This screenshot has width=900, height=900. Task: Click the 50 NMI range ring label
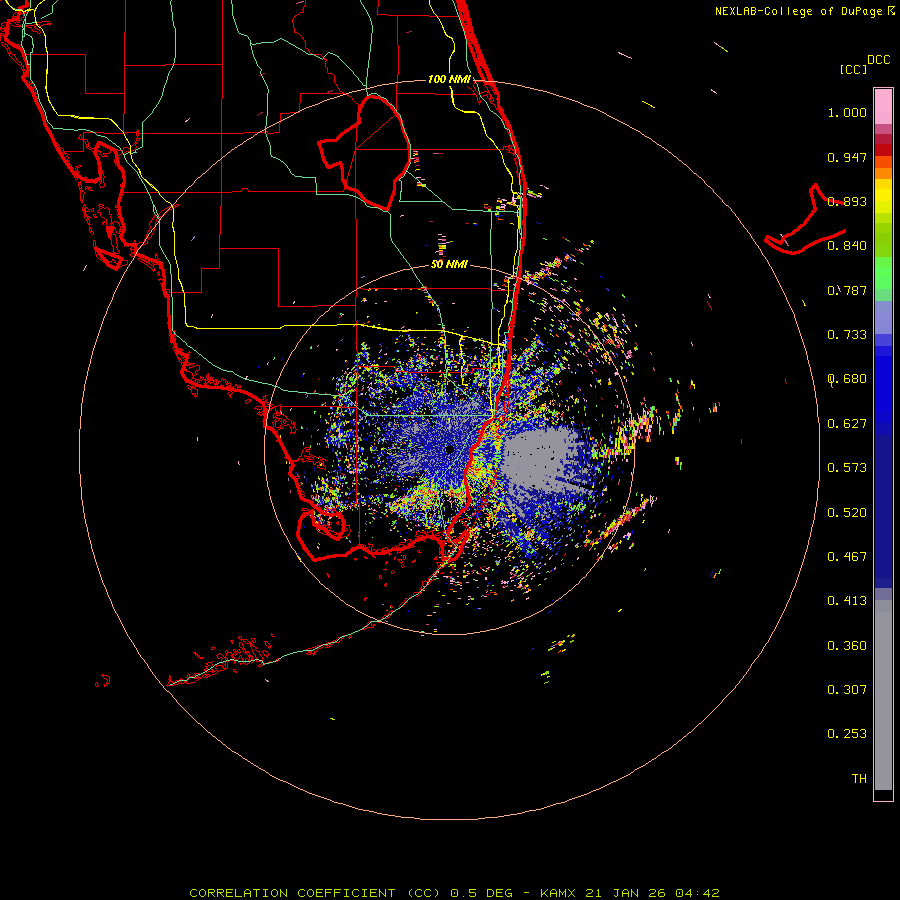(449, 265)
